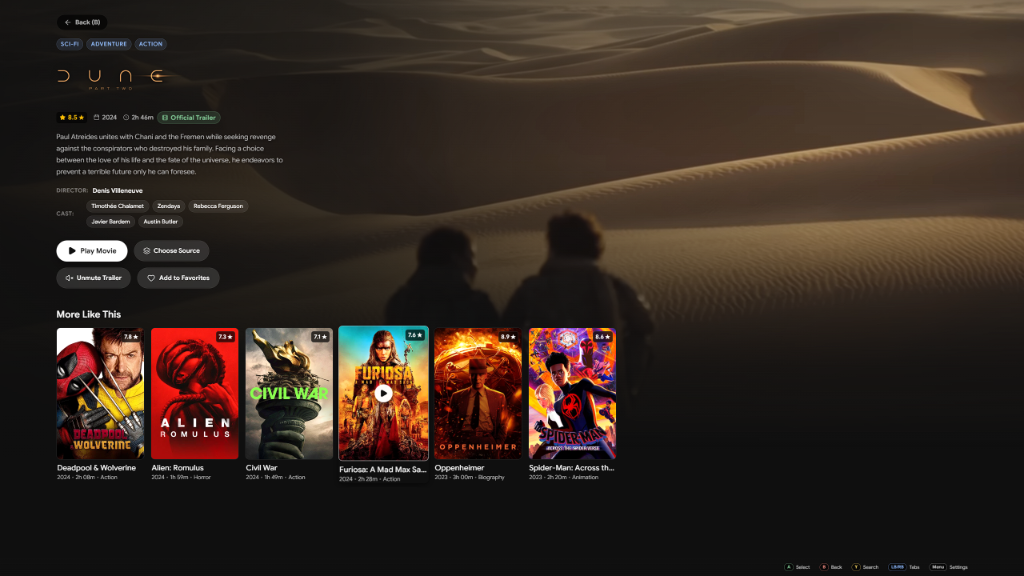1024x576 pixels.
Task: Click the 'Spider-Man: Across th...' title text
Action: (571, 468)
